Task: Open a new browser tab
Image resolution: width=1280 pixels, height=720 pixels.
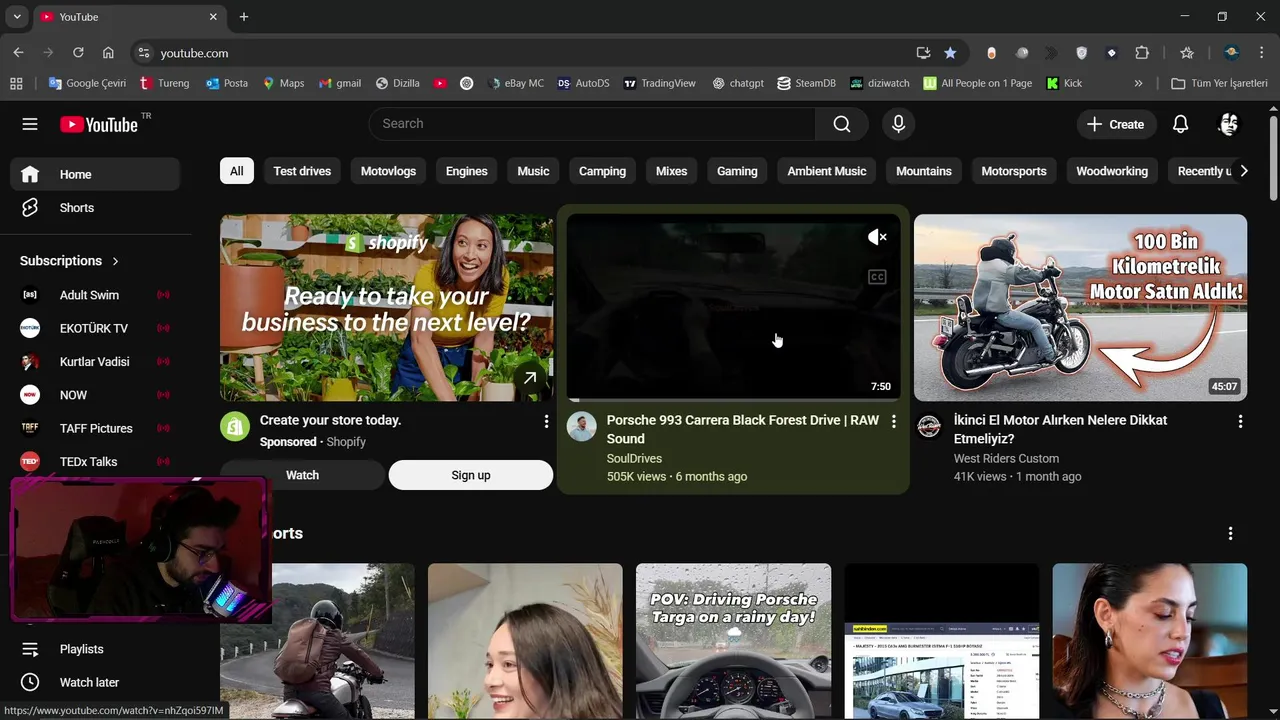Action: point(243,17)
